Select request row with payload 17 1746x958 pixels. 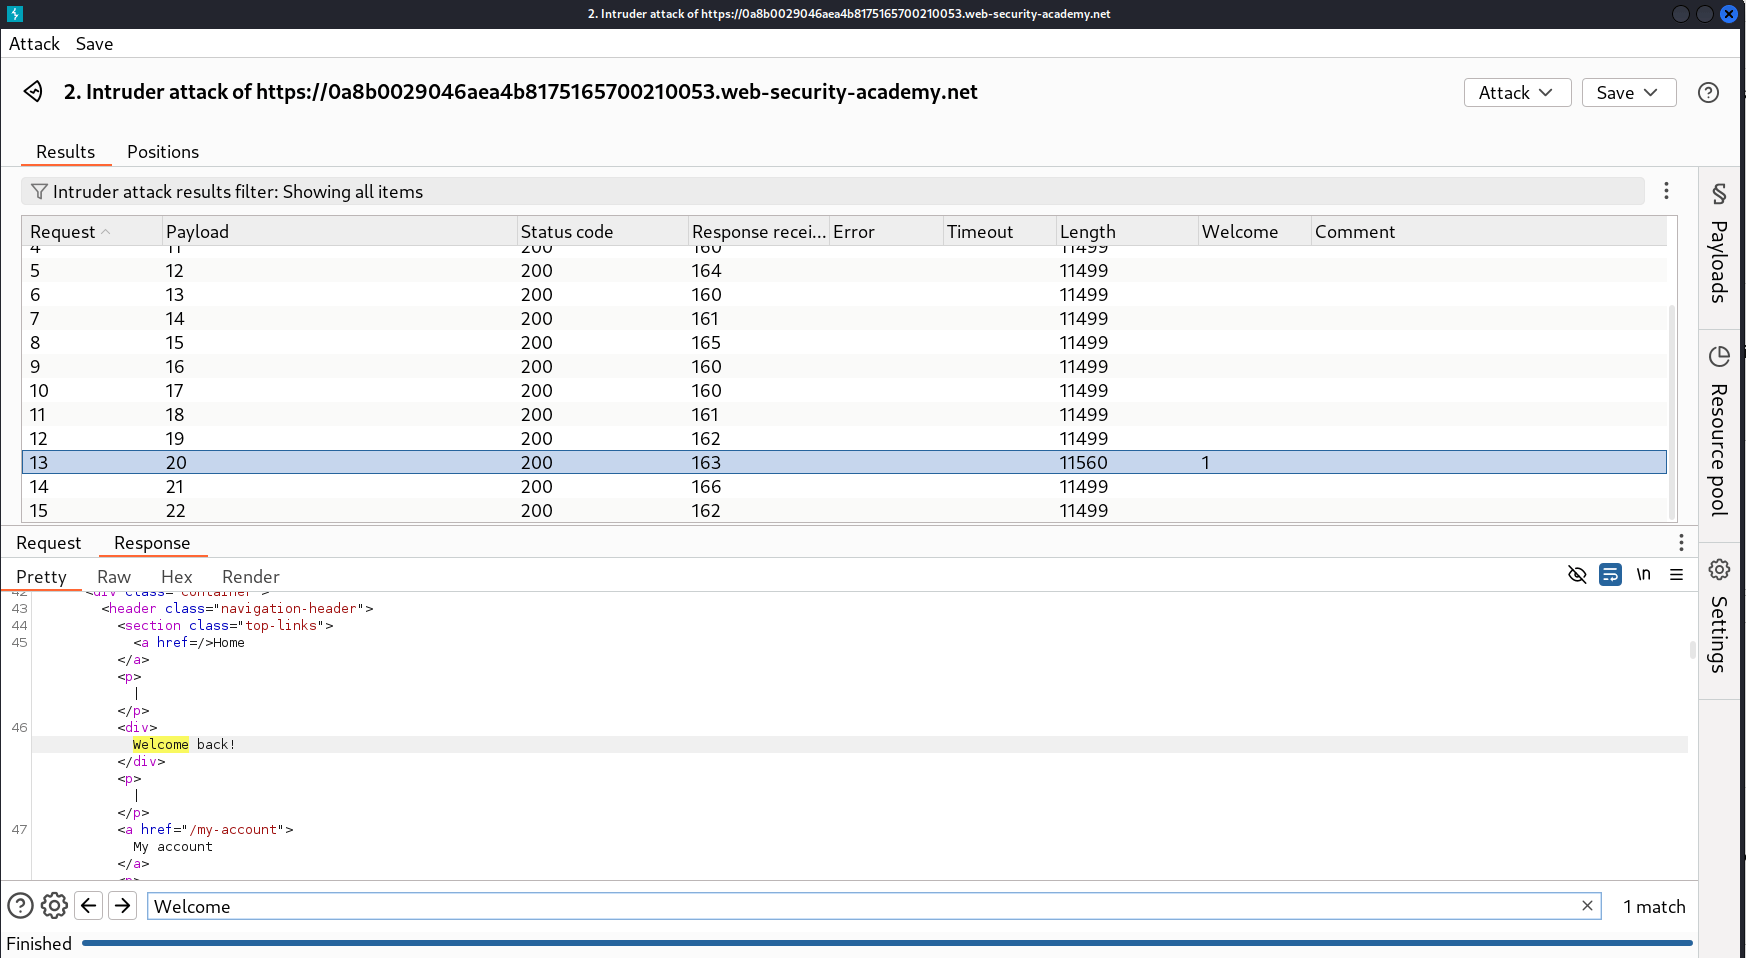[844, 391]
